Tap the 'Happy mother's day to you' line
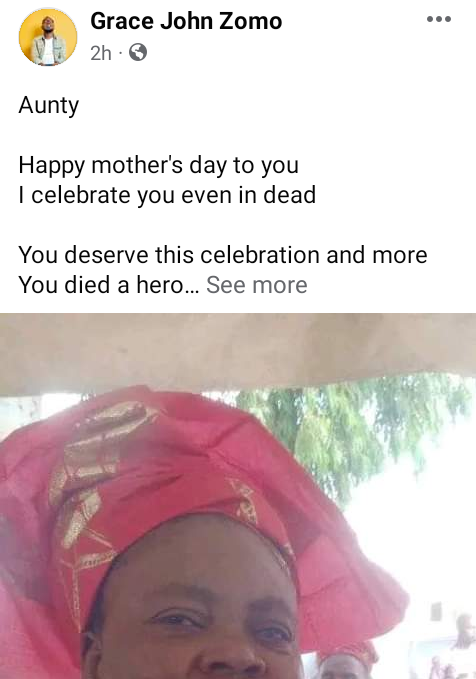The width and height of the screenshot is (476, 679). (x=159, y=165)
